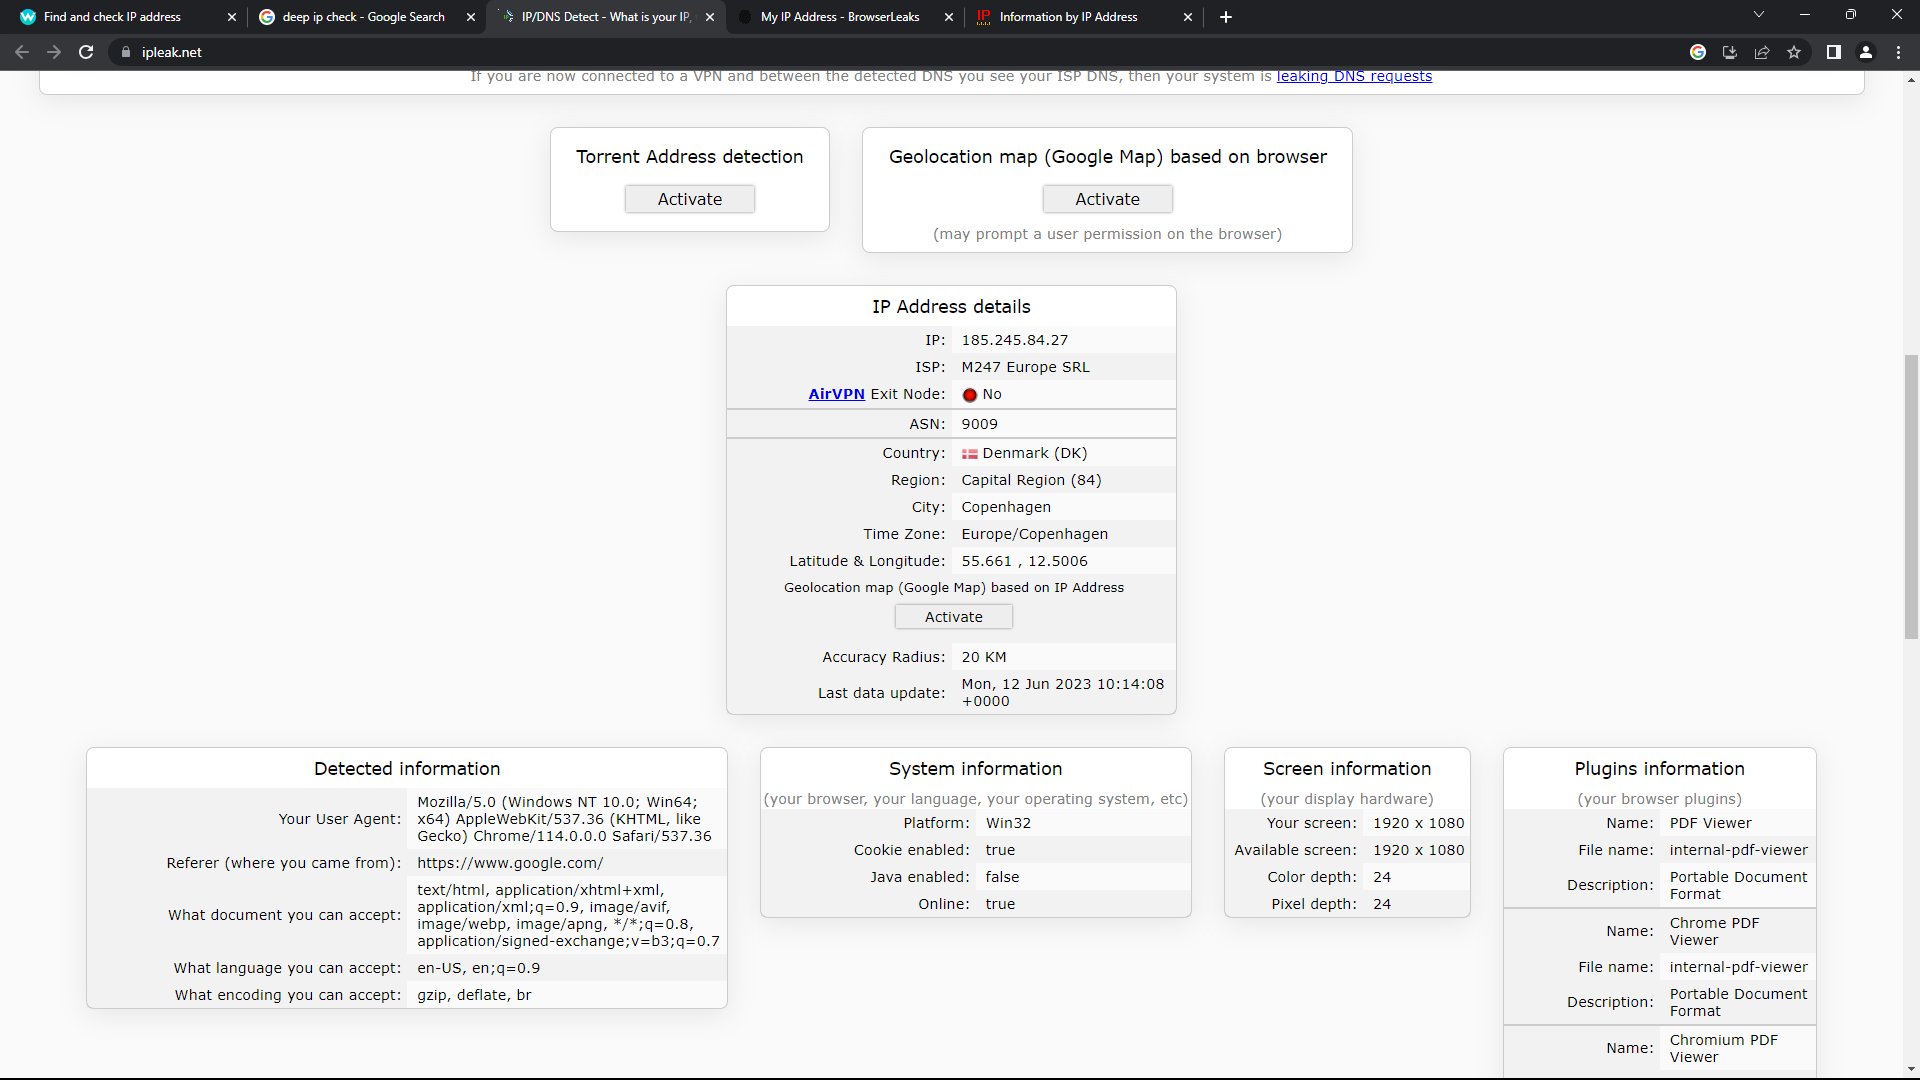
Task: Toggle the browser side panel icon
Action: pyautogui.click(x=1834, y=52)
